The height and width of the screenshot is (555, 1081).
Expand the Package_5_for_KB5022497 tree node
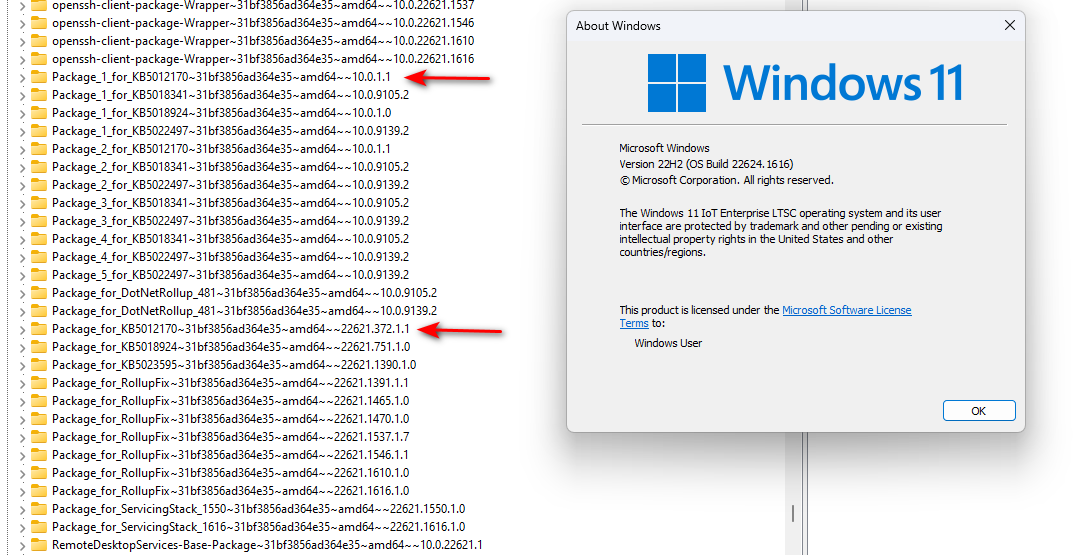coord(22,275)
